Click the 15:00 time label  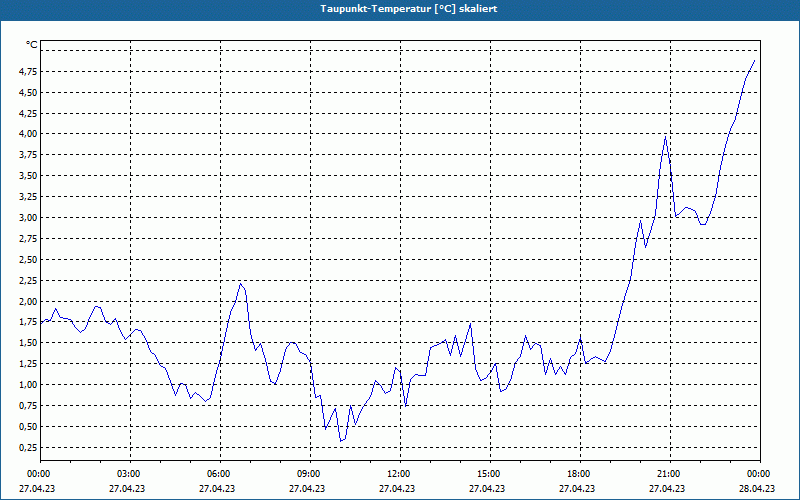(488, 474)
